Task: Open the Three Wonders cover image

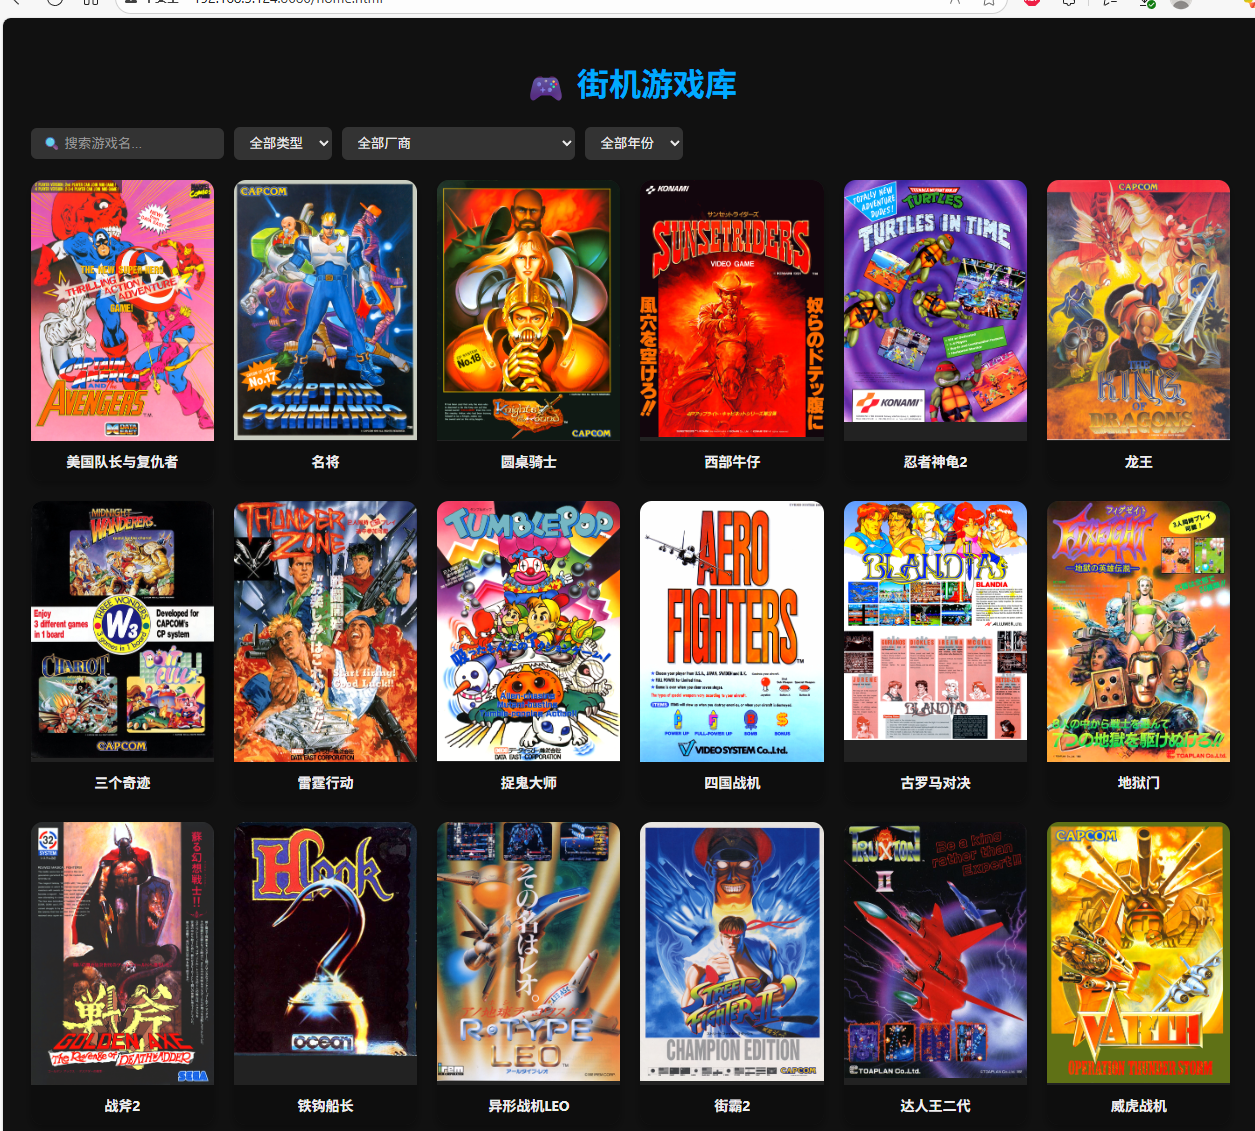Action: point(122,631)
